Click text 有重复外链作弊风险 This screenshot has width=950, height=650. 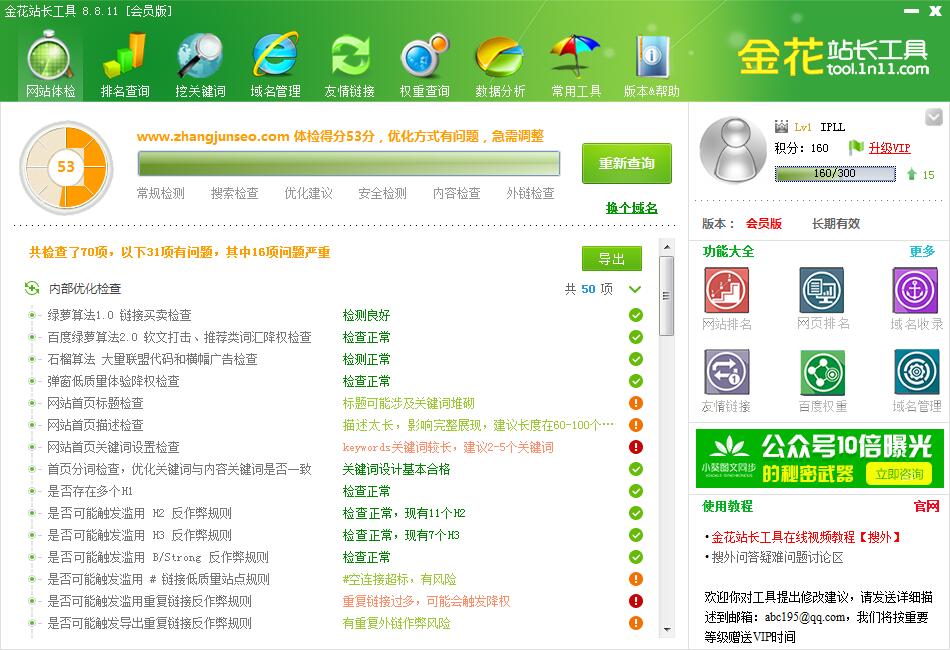click(396, 623)
